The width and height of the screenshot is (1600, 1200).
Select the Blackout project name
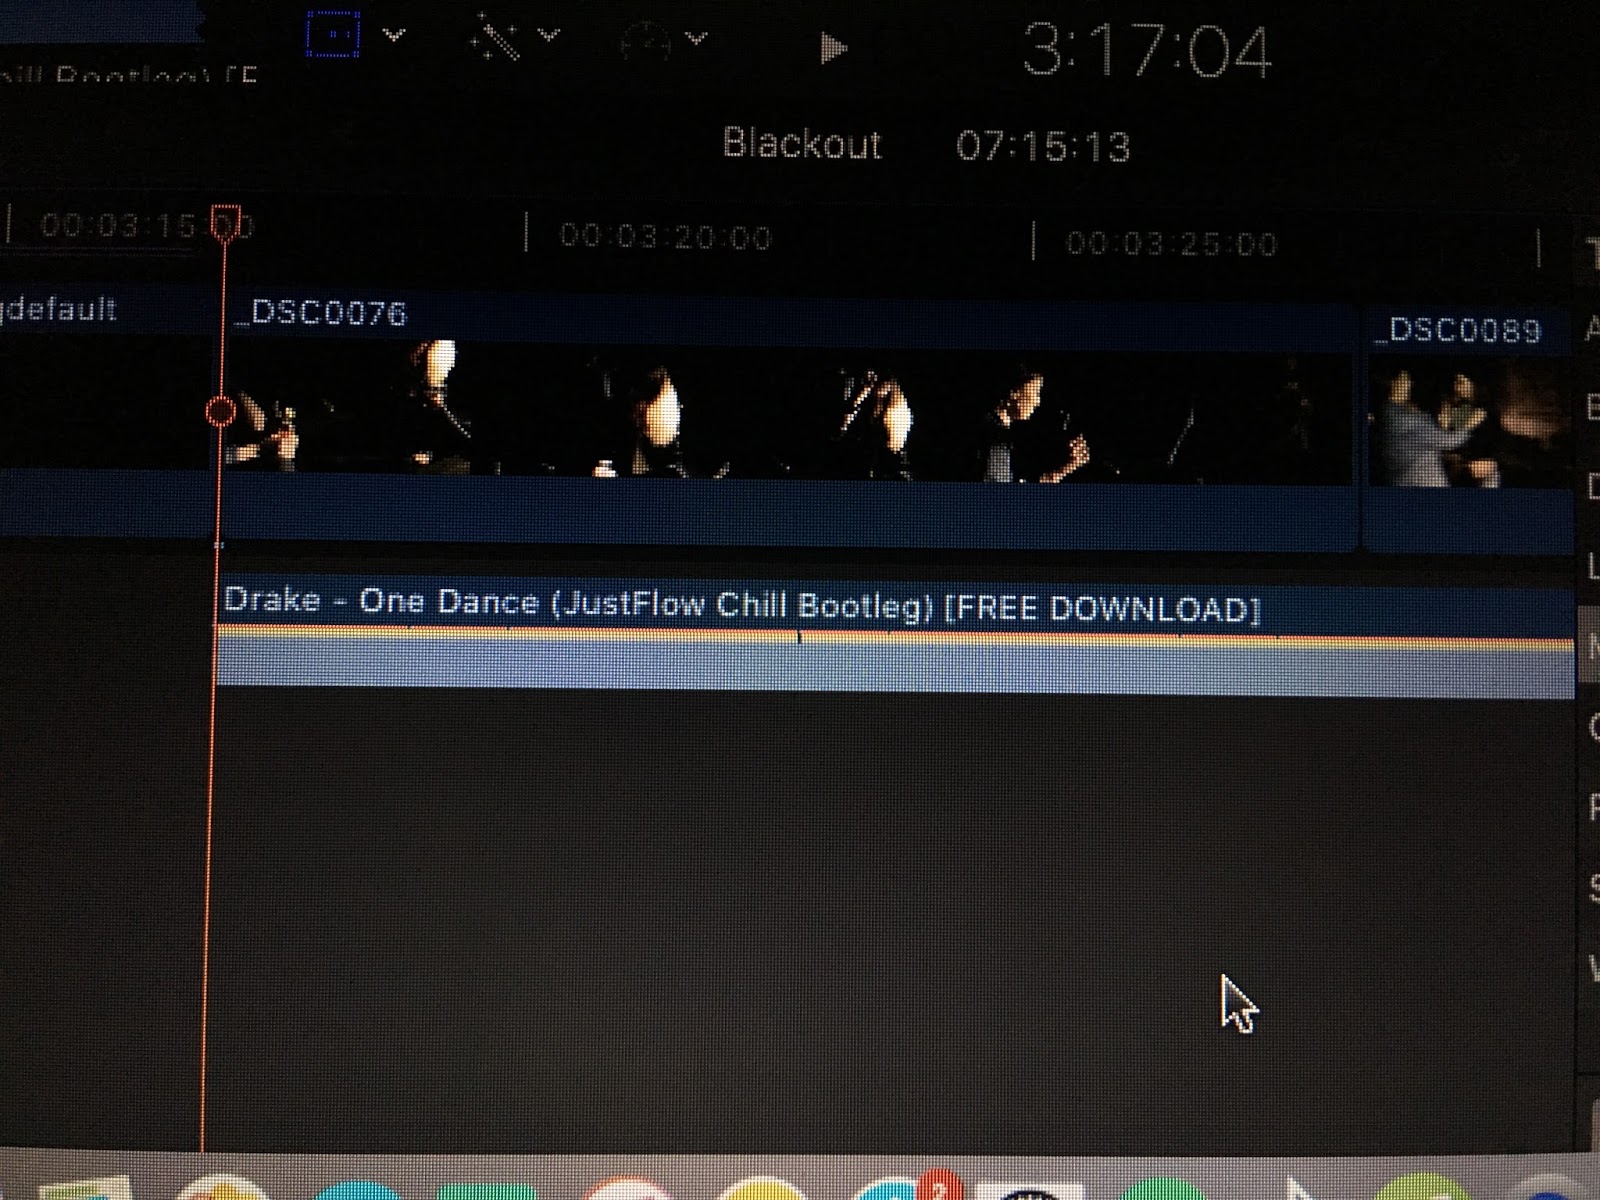coord(802,144)
